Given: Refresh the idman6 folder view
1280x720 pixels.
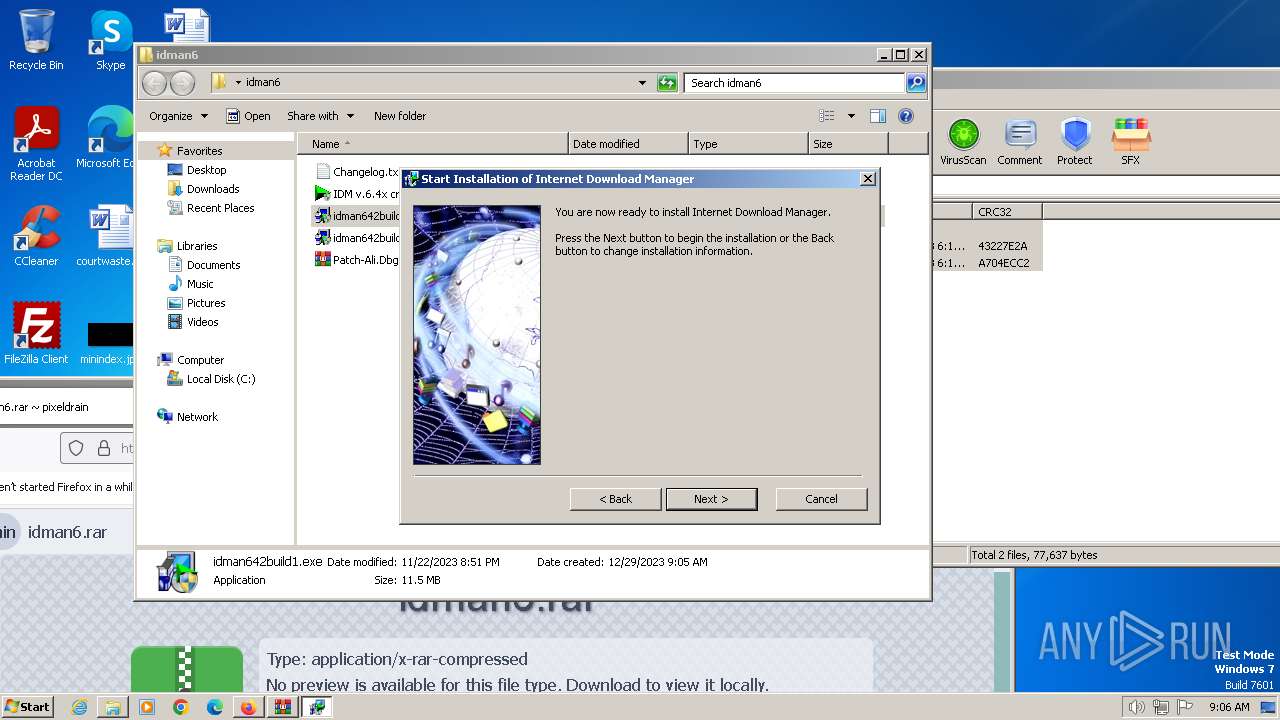Looking at the screenshot, I should pos(667,83).
